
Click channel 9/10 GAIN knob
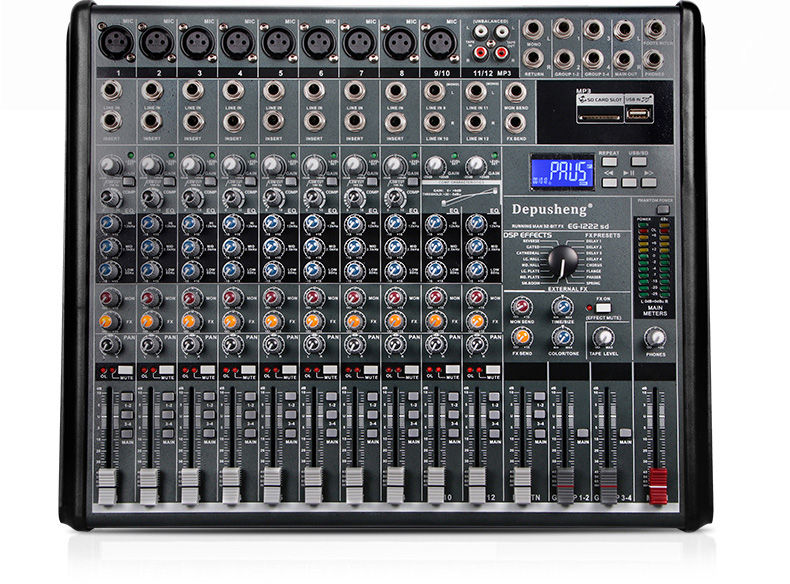tap(434, 166)
